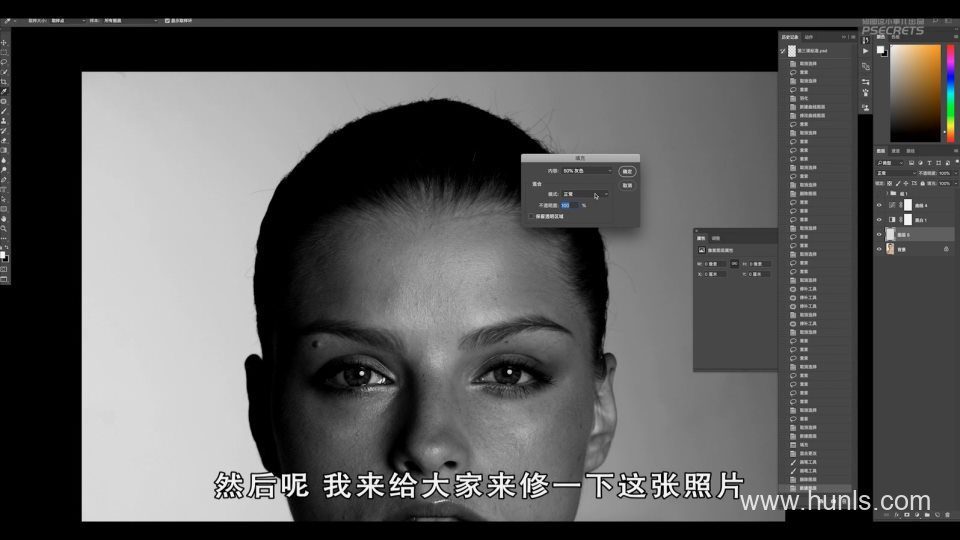Toggle history brush source for snapshot
The image size is (960, 540).
[x=783, y=51]
